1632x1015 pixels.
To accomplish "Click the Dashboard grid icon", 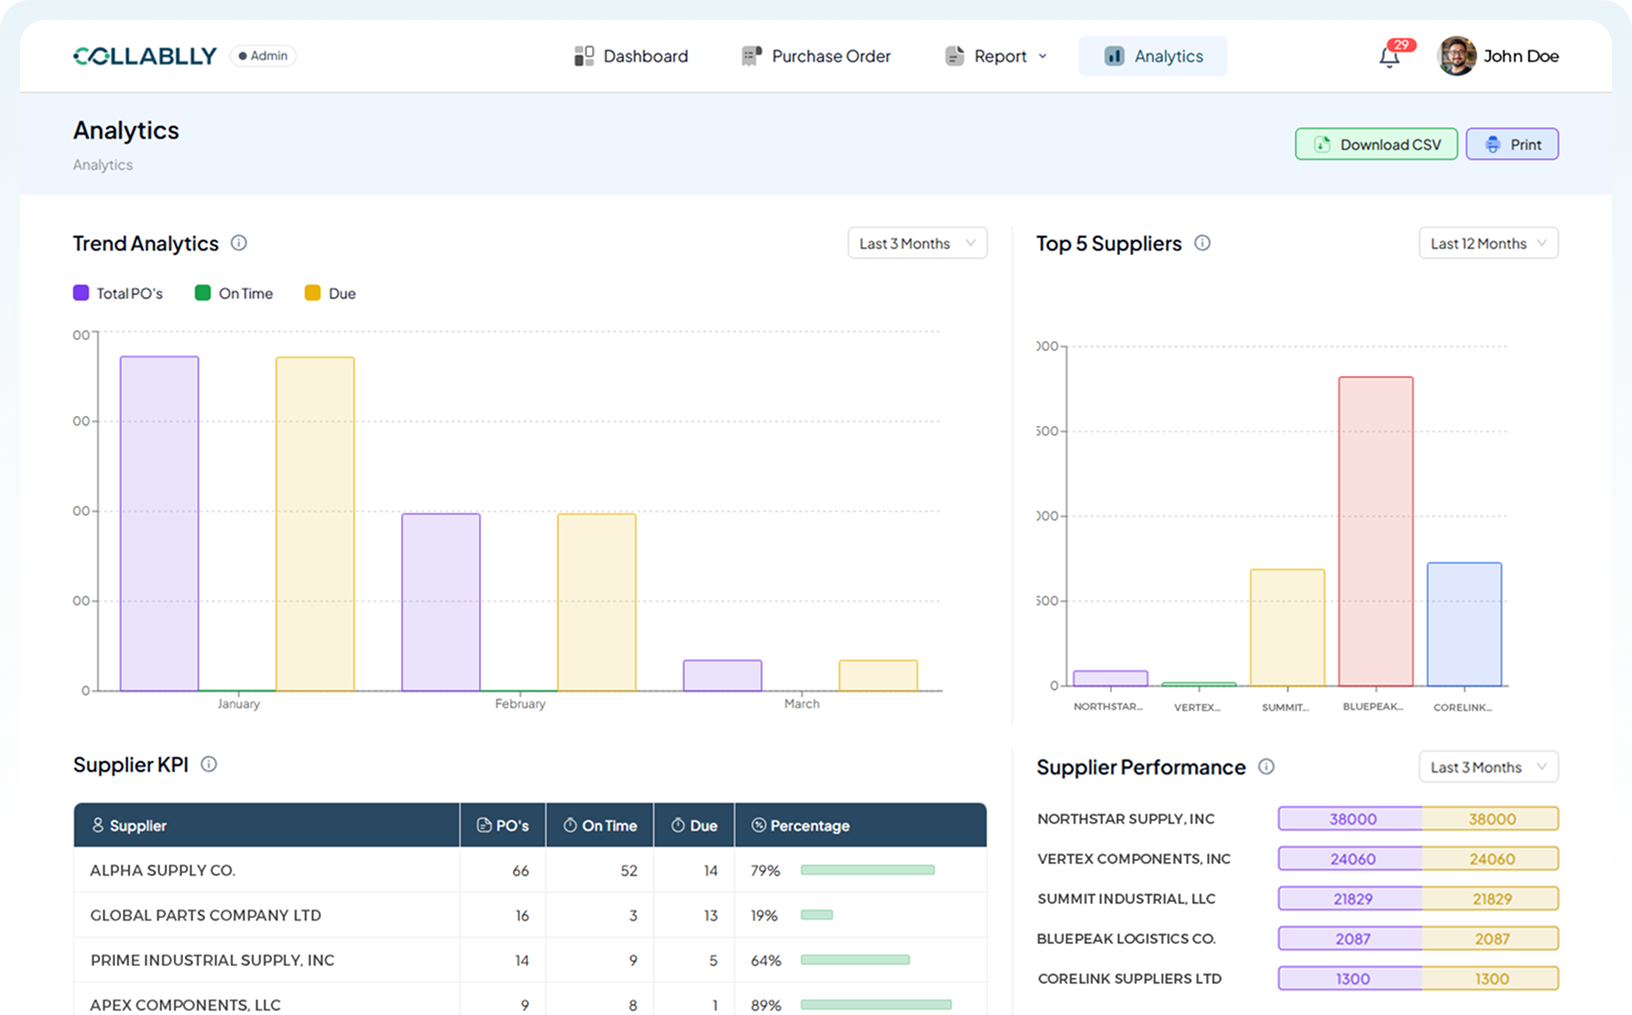I will [584, 56].
